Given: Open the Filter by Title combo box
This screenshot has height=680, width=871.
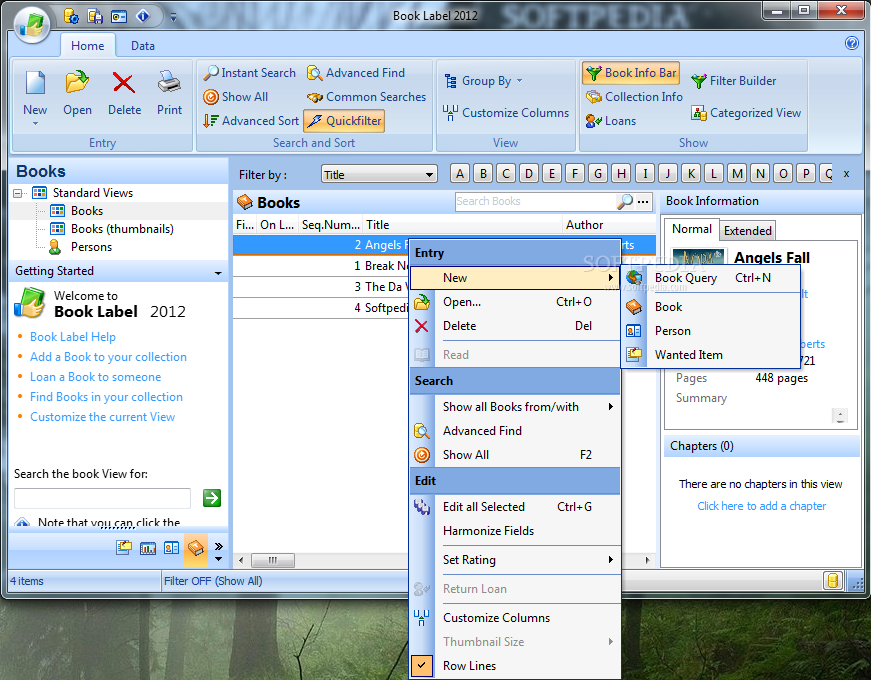Looking at the screenshot, I should pyautogui.click(x=379, y=174).
